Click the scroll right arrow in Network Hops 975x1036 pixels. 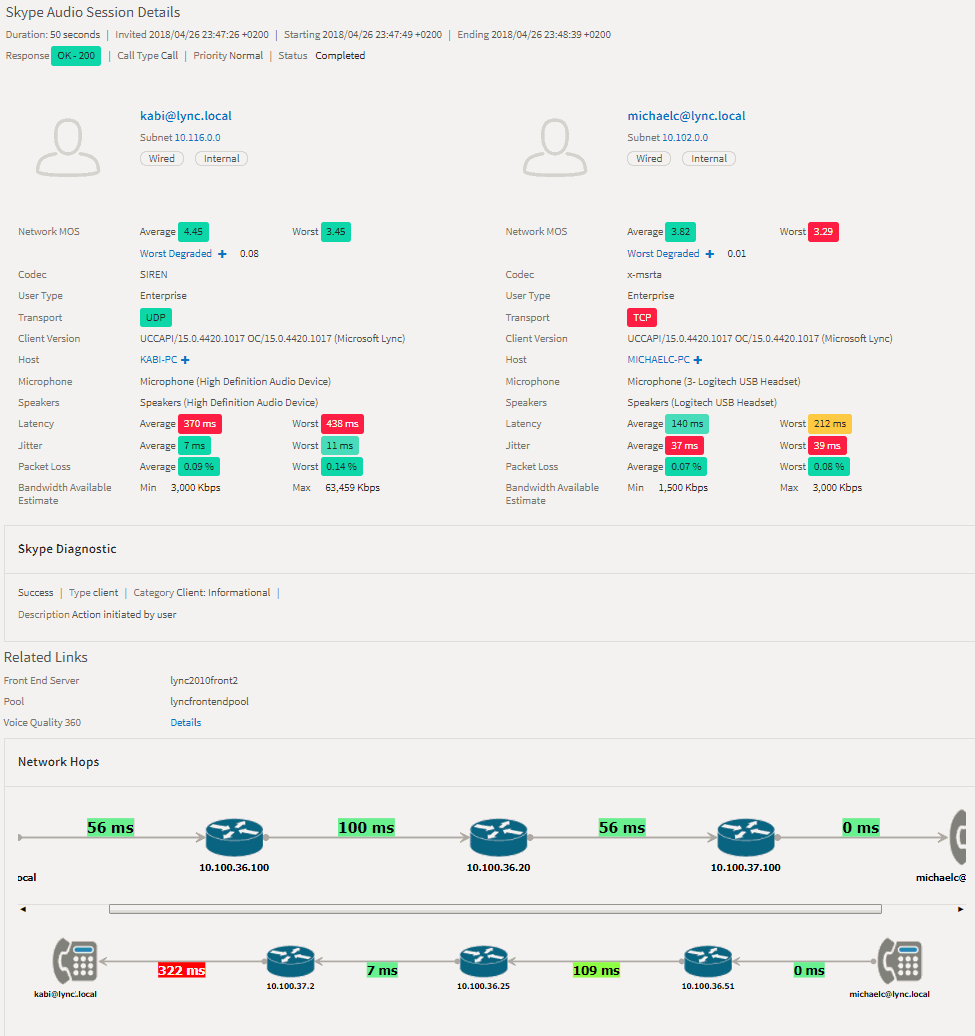(960, 909)
